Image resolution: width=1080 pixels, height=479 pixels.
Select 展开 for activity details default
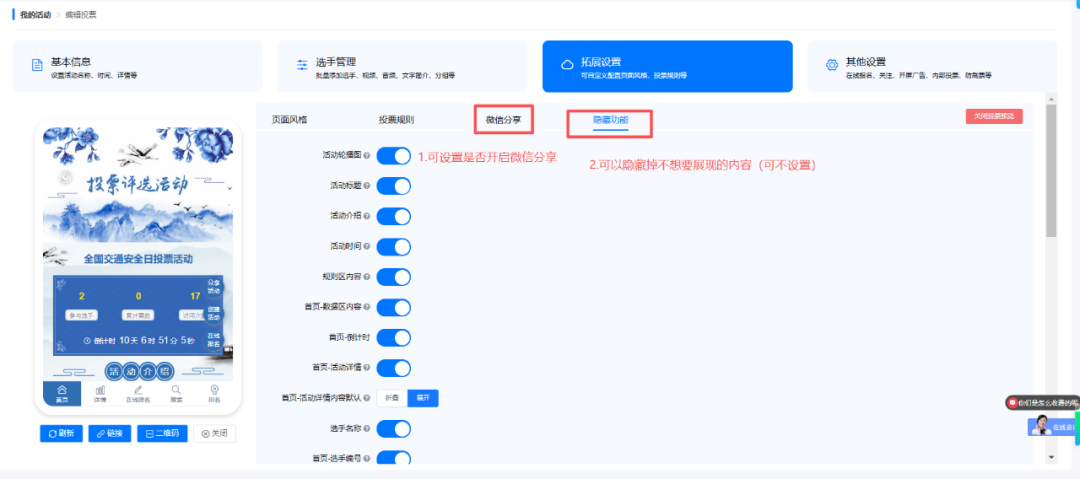(423, 398)
